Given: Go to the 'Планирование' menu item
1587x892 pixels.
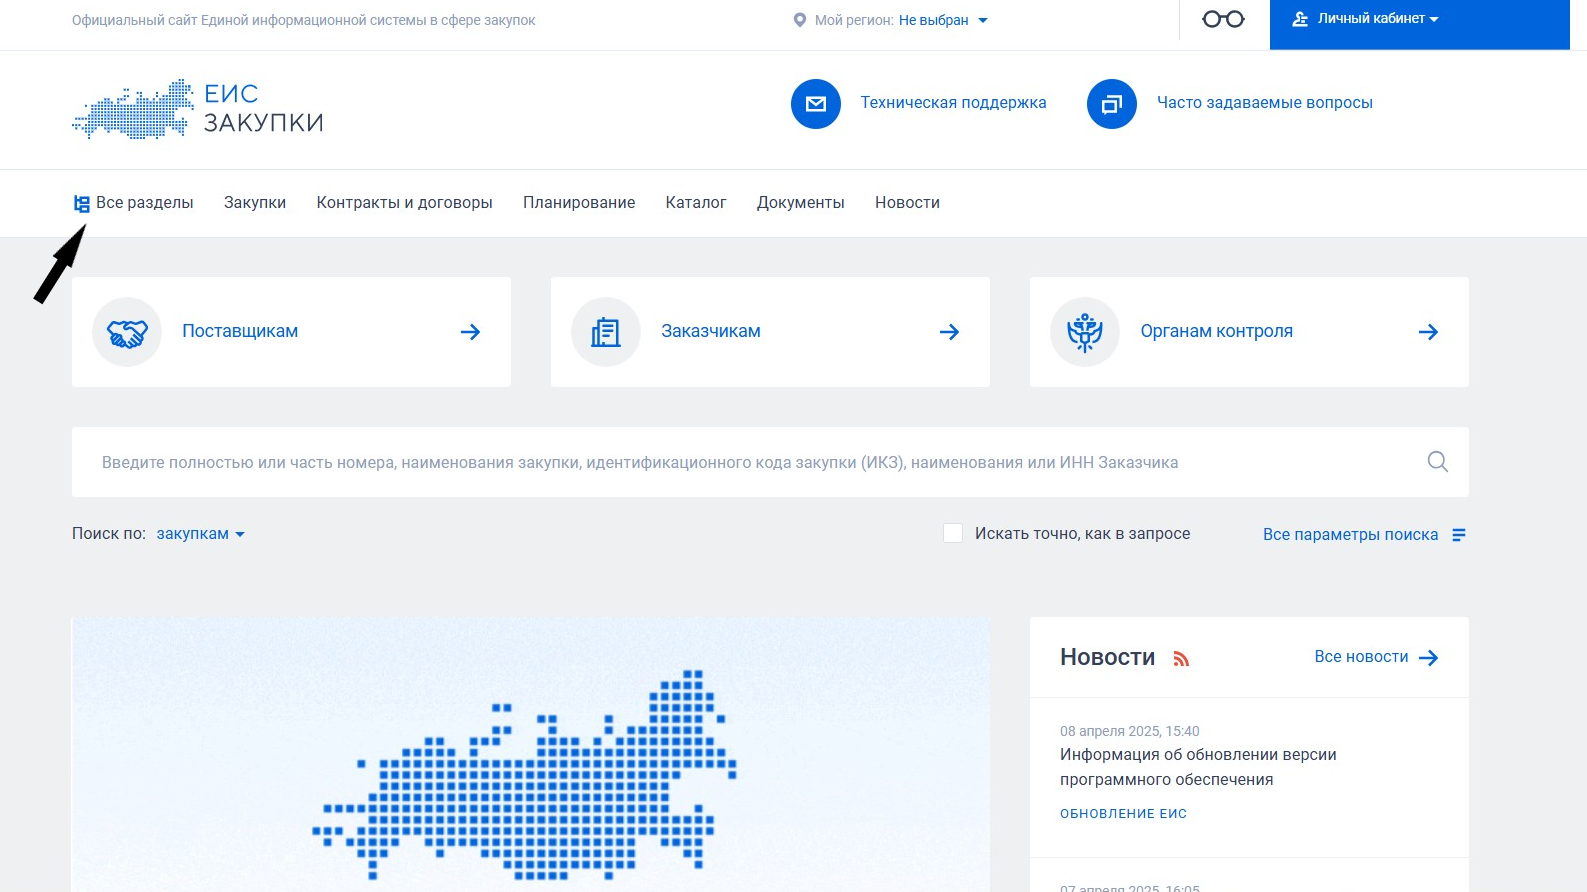Looking at the screenshot, I should pyautogui.click(x=579, y=203).
